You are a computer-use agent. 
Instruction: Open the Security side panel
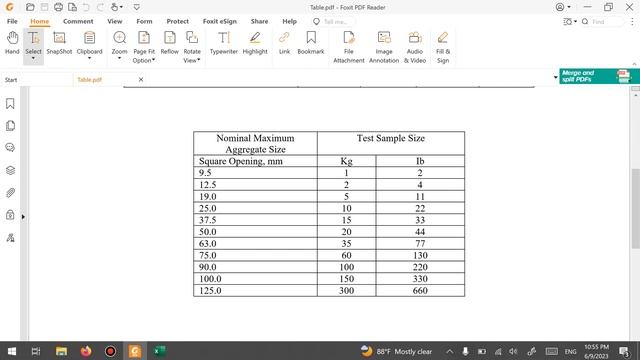pyautogui.click(x=10, y=215)
